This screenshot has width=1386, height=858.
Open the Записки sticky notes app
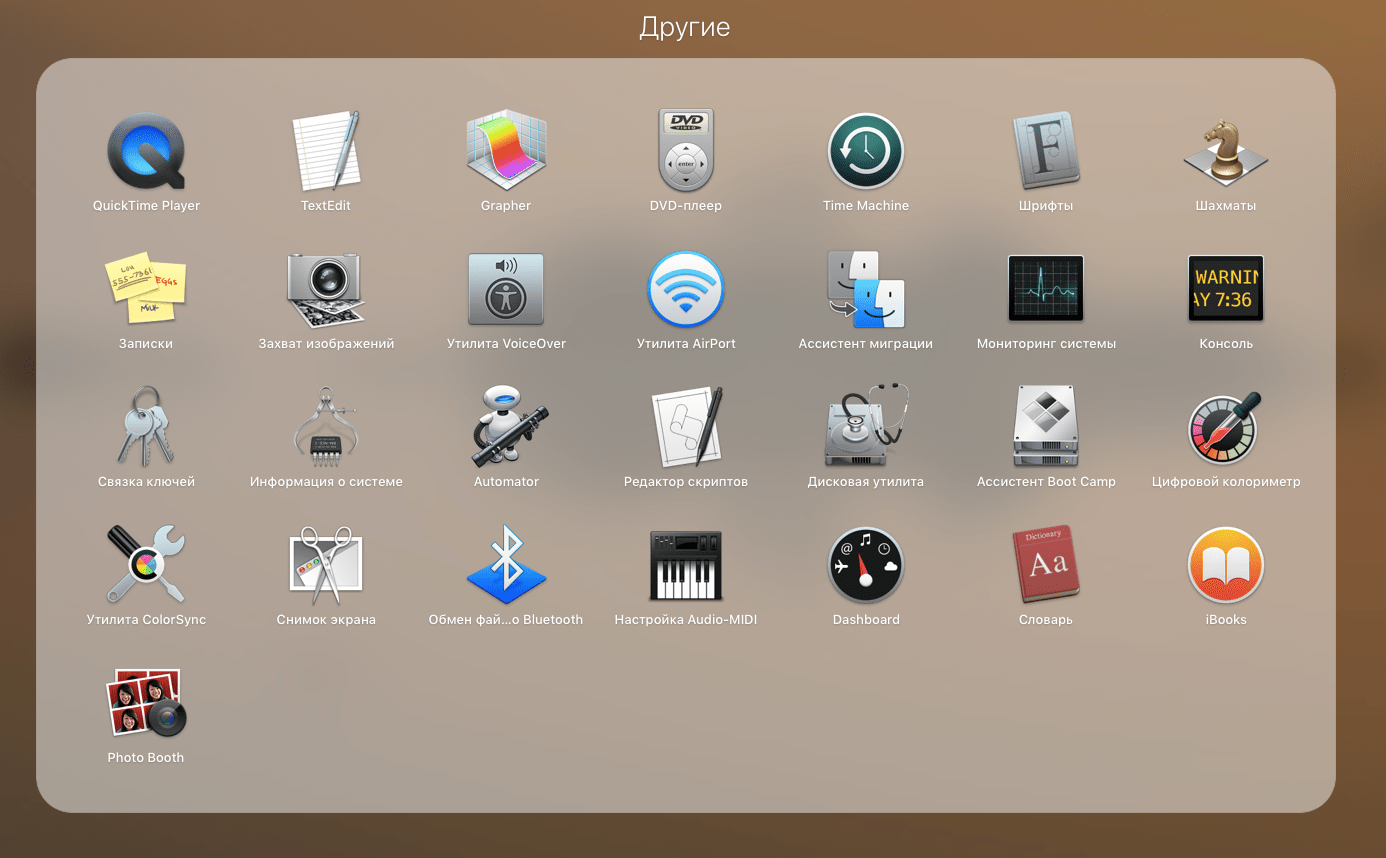pyautogui.click(x=146, y=289)
